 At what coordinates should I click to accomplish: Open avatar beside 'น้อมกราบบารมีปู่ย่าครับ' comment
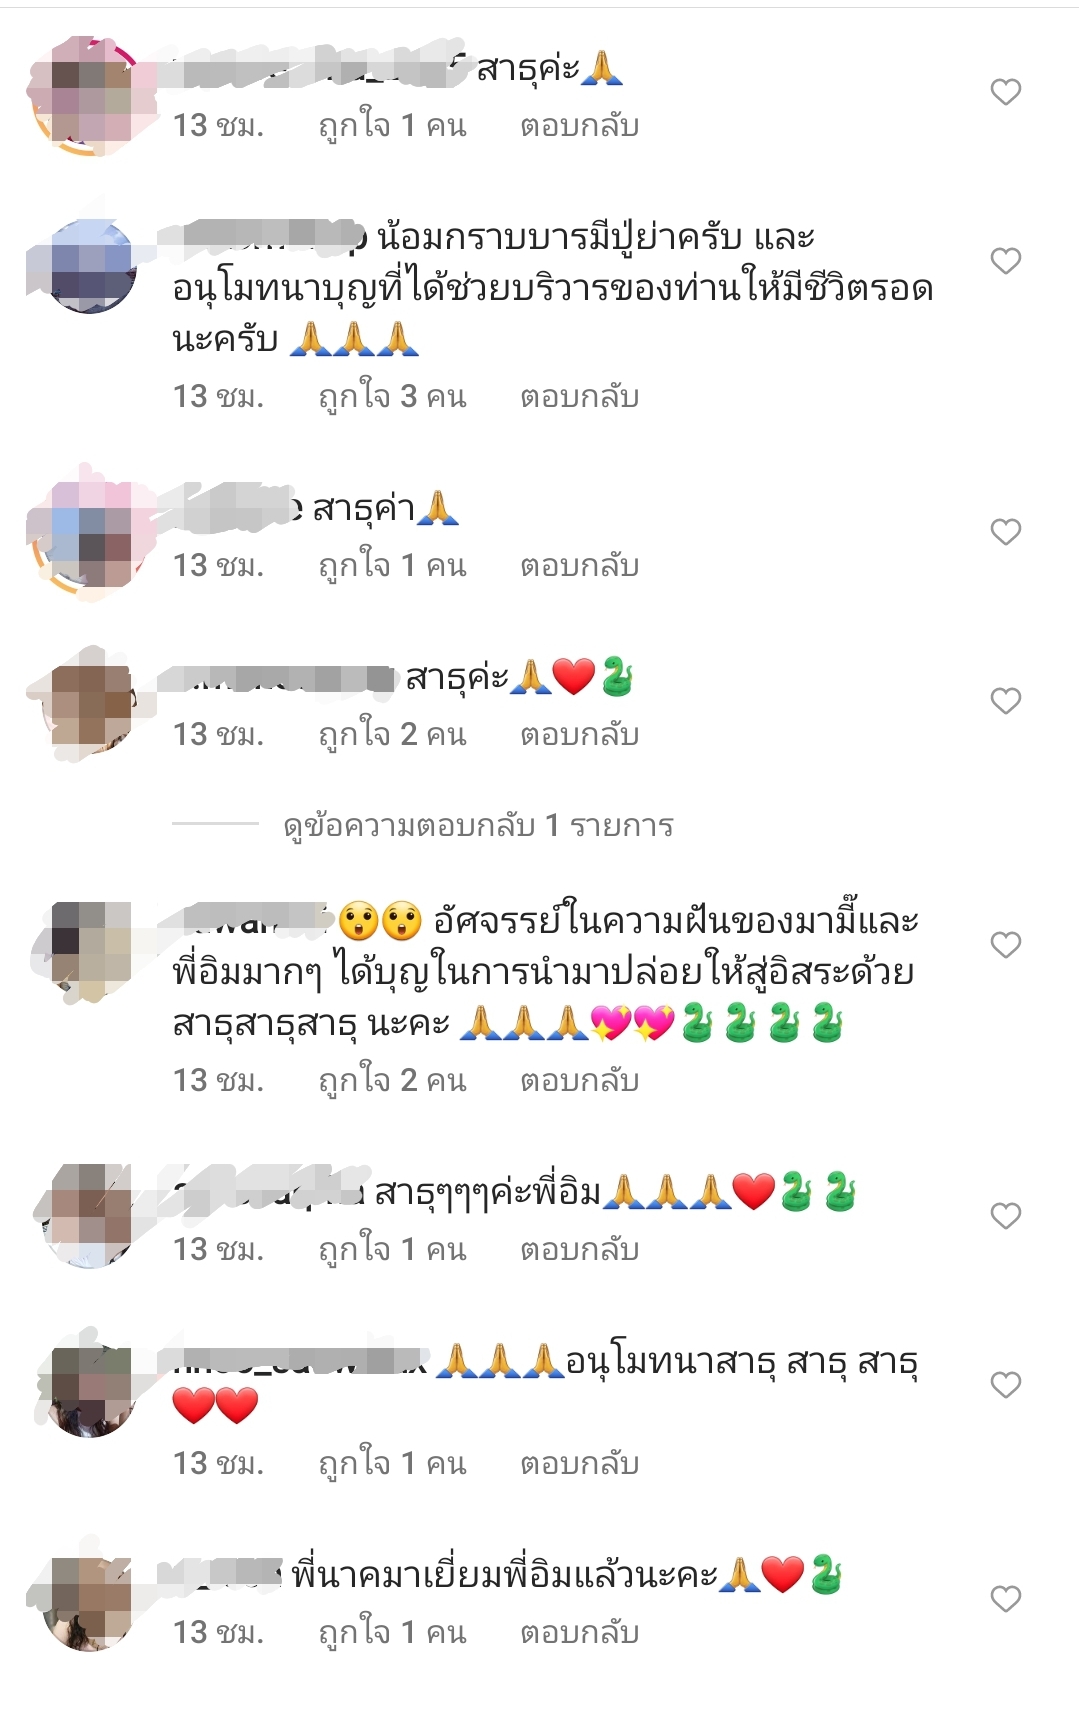90,266
